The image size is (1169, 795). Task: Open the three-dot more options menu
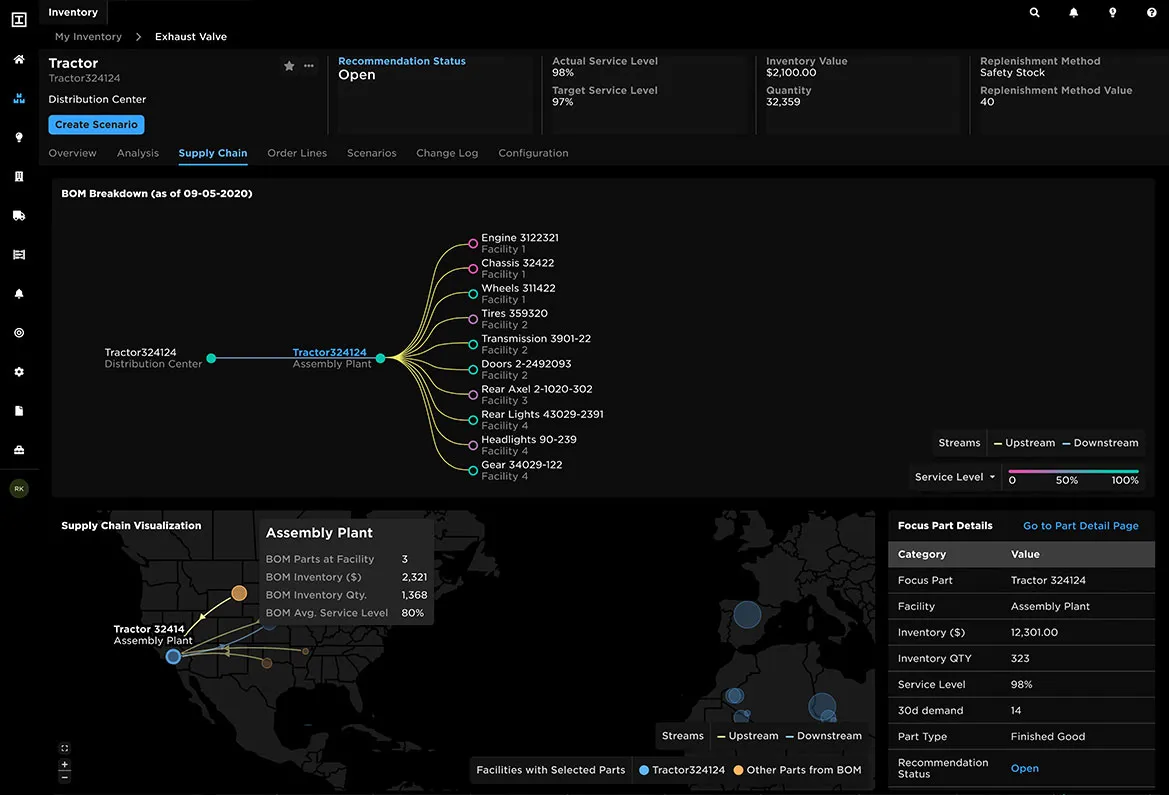coord(309,66)
